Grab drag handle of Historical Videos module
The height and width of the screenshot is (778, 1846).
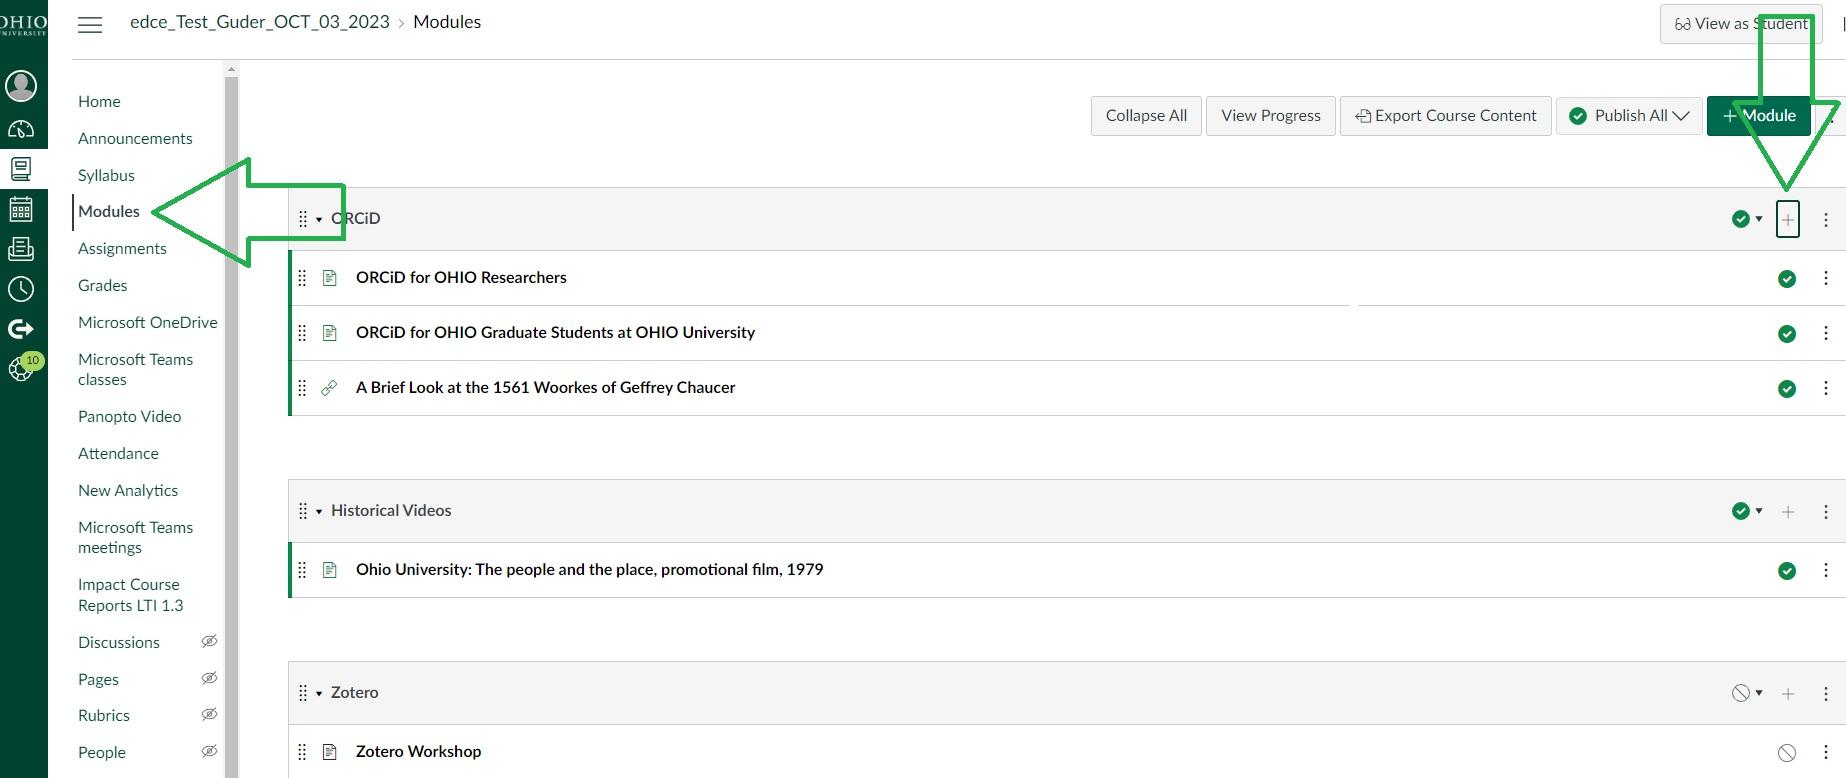click(303, 511)
